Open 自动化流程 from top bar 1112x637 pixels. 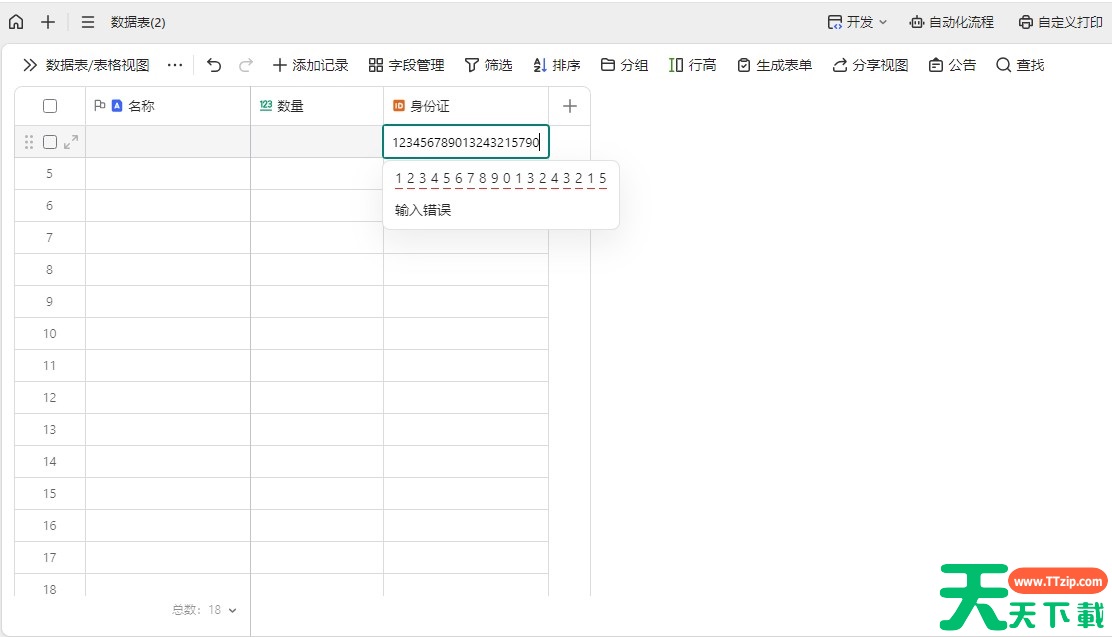click(x=951, y=22)
